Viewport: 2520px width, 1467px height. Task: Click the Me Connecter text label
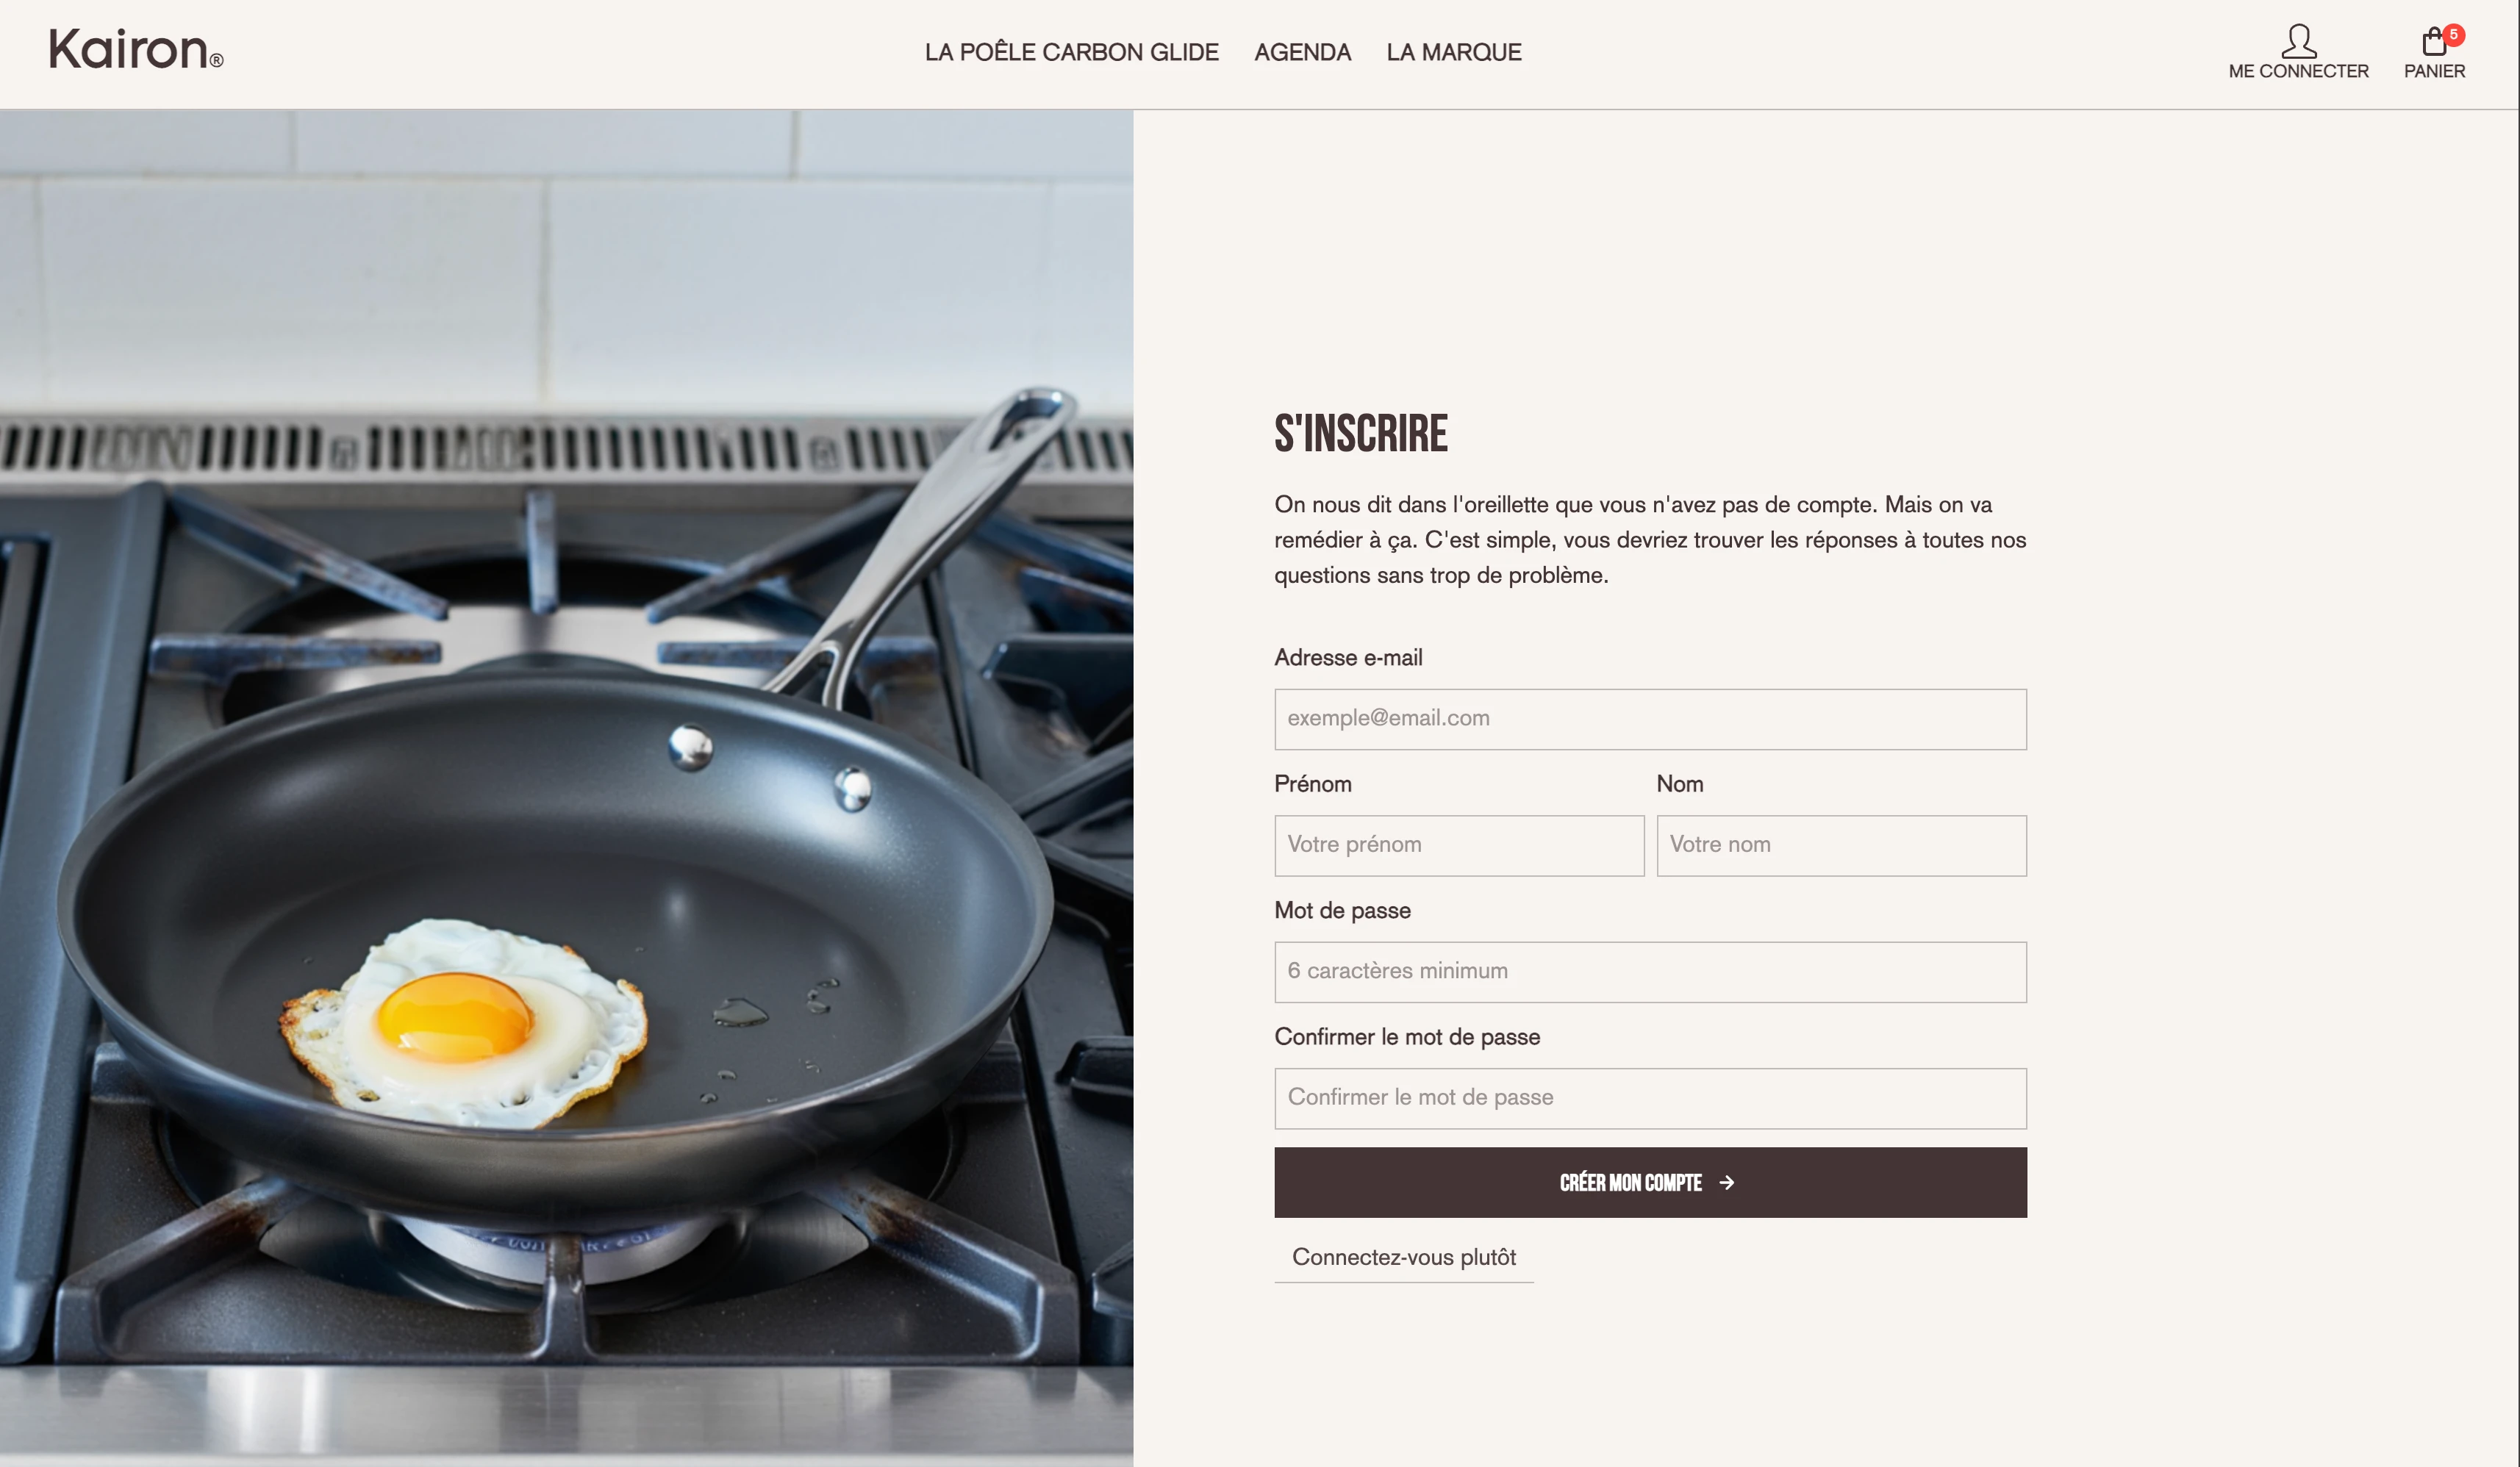tap(2298, 71)
